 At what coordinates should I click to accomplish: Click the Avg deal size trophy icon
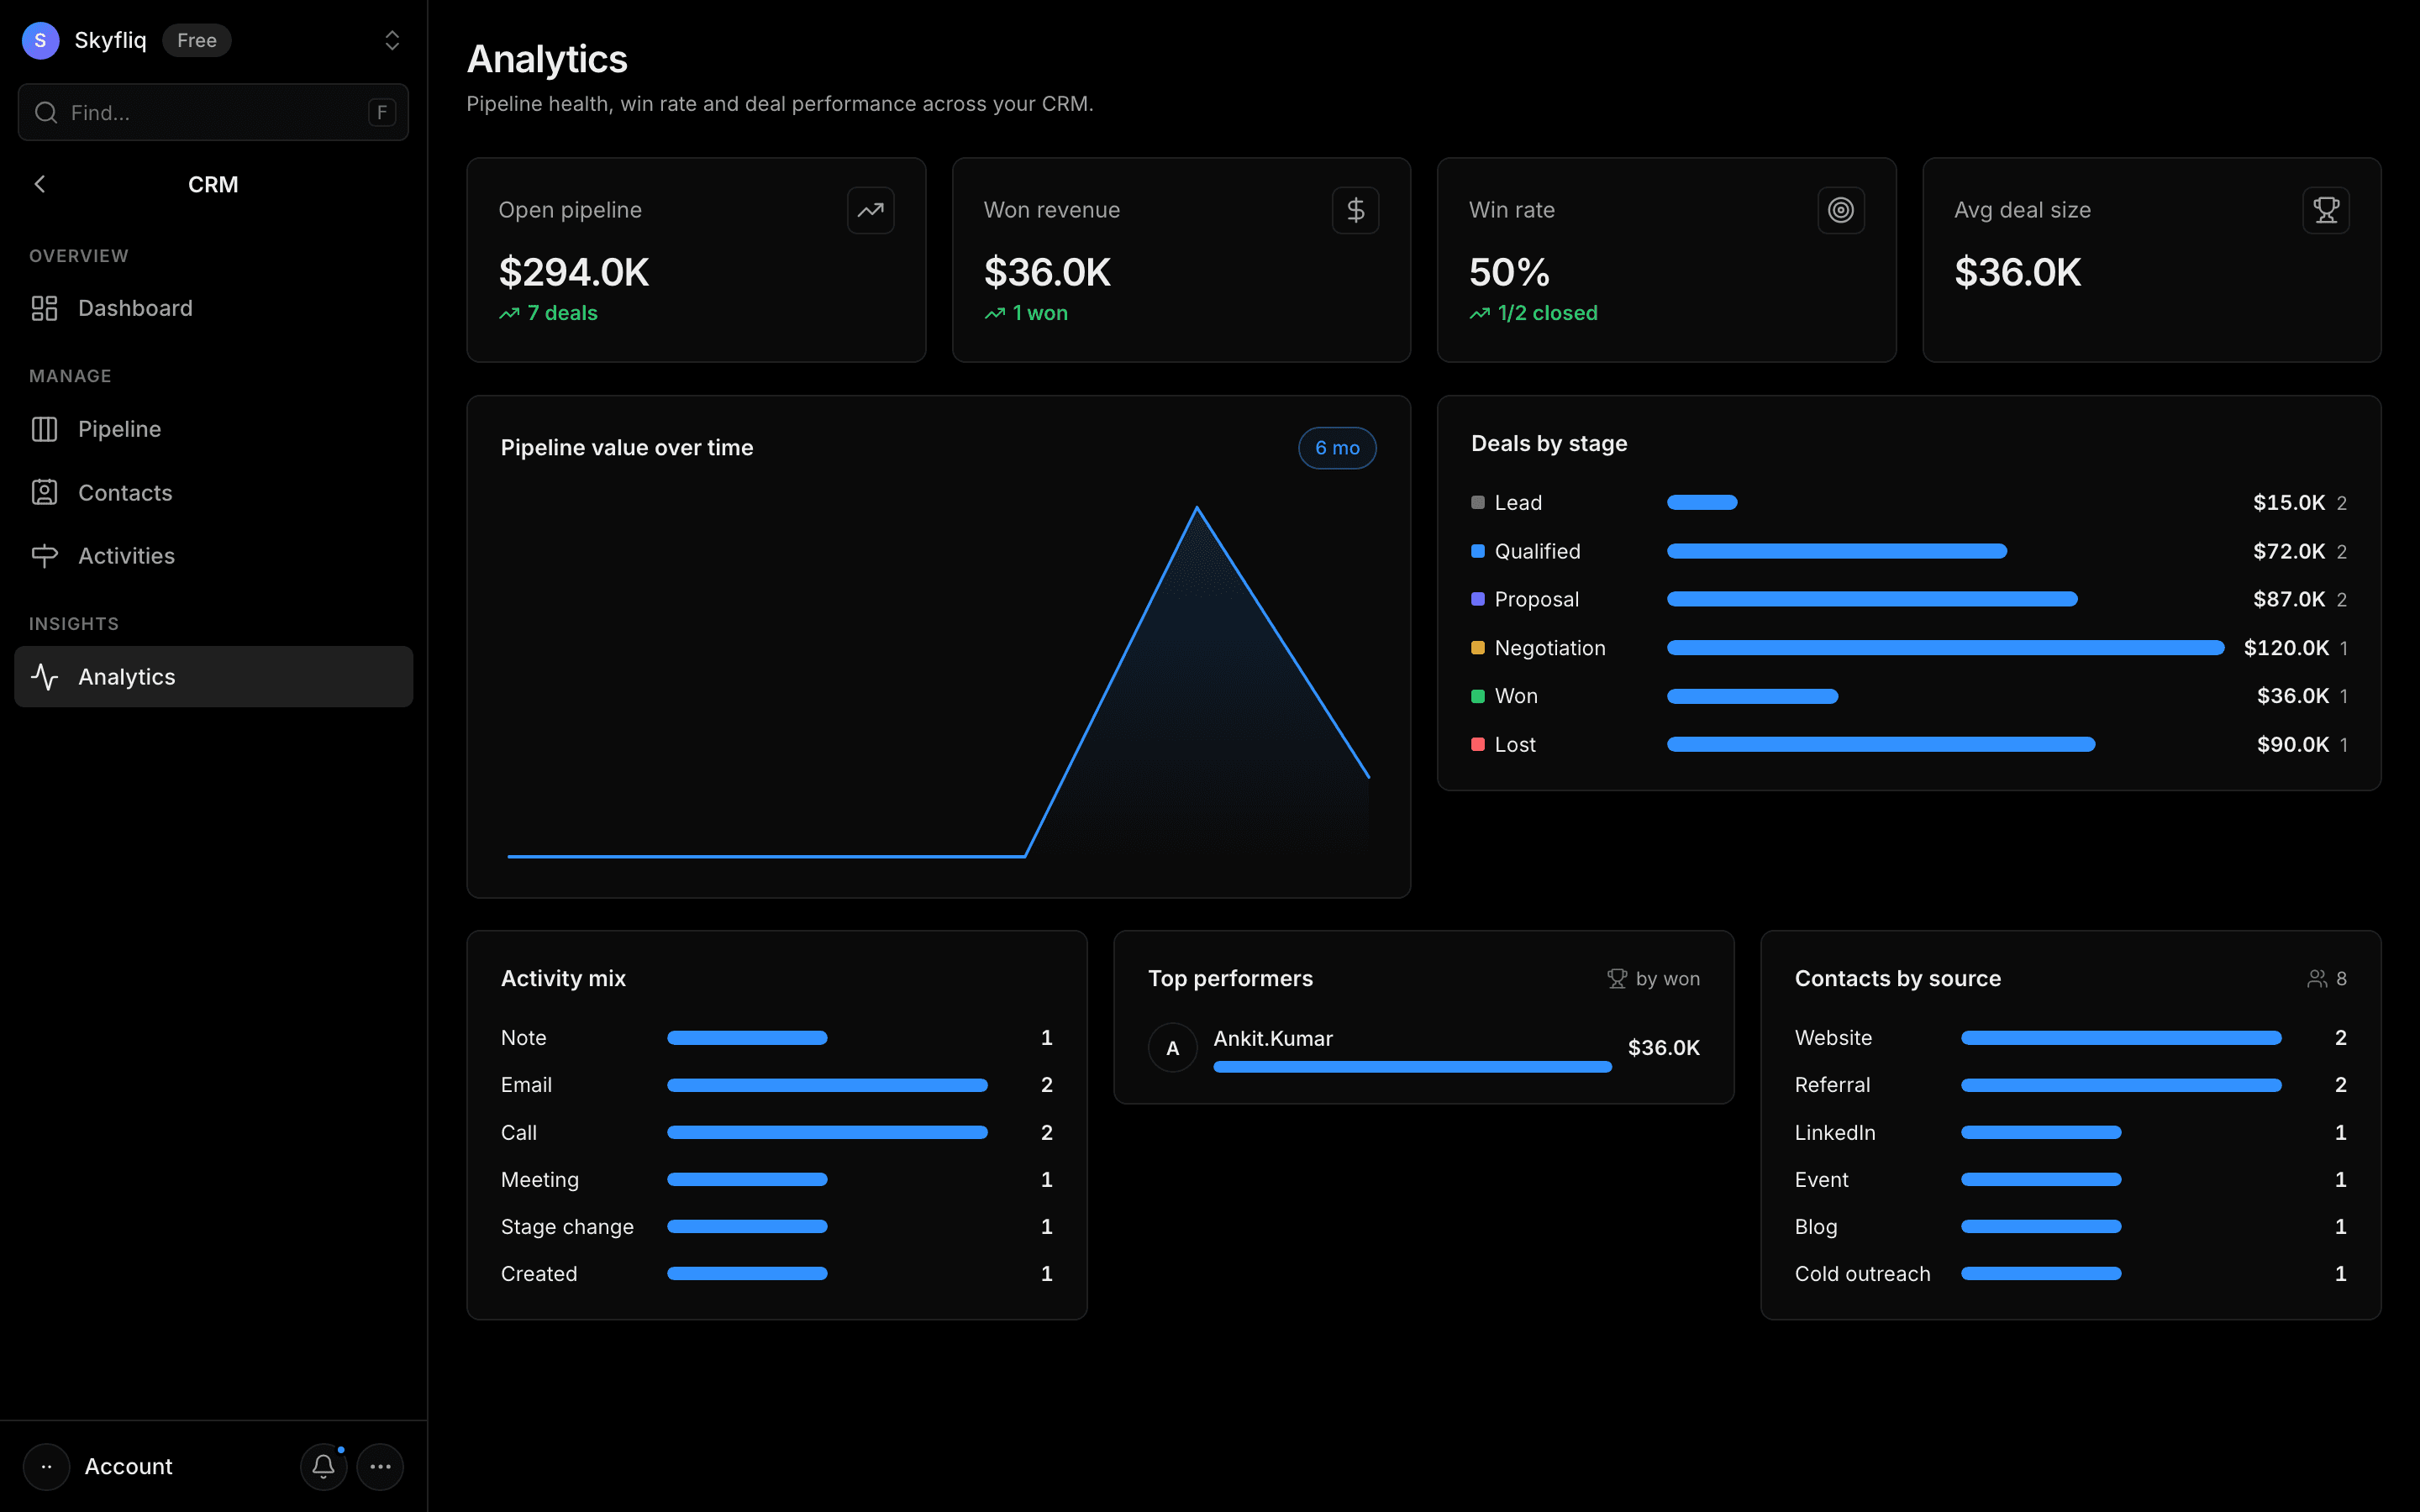(2326, 210)
